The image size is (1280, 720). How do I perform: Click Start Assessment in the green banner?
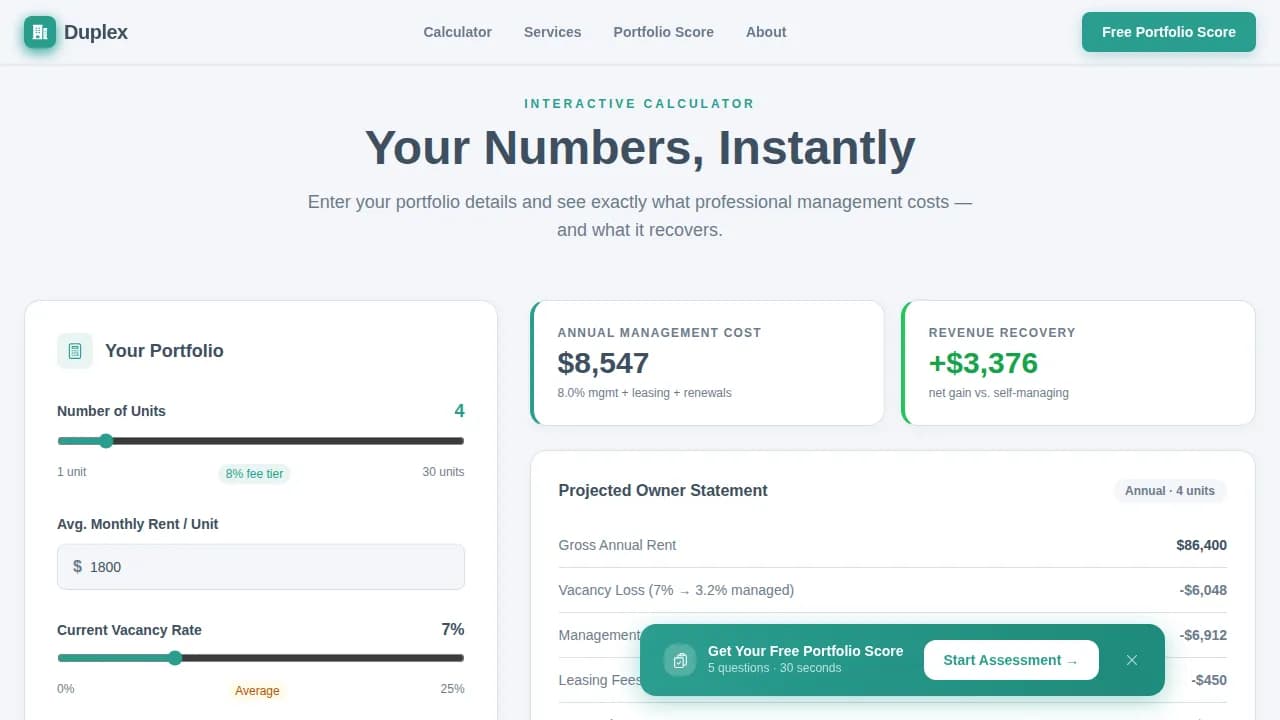point(1010,660)
